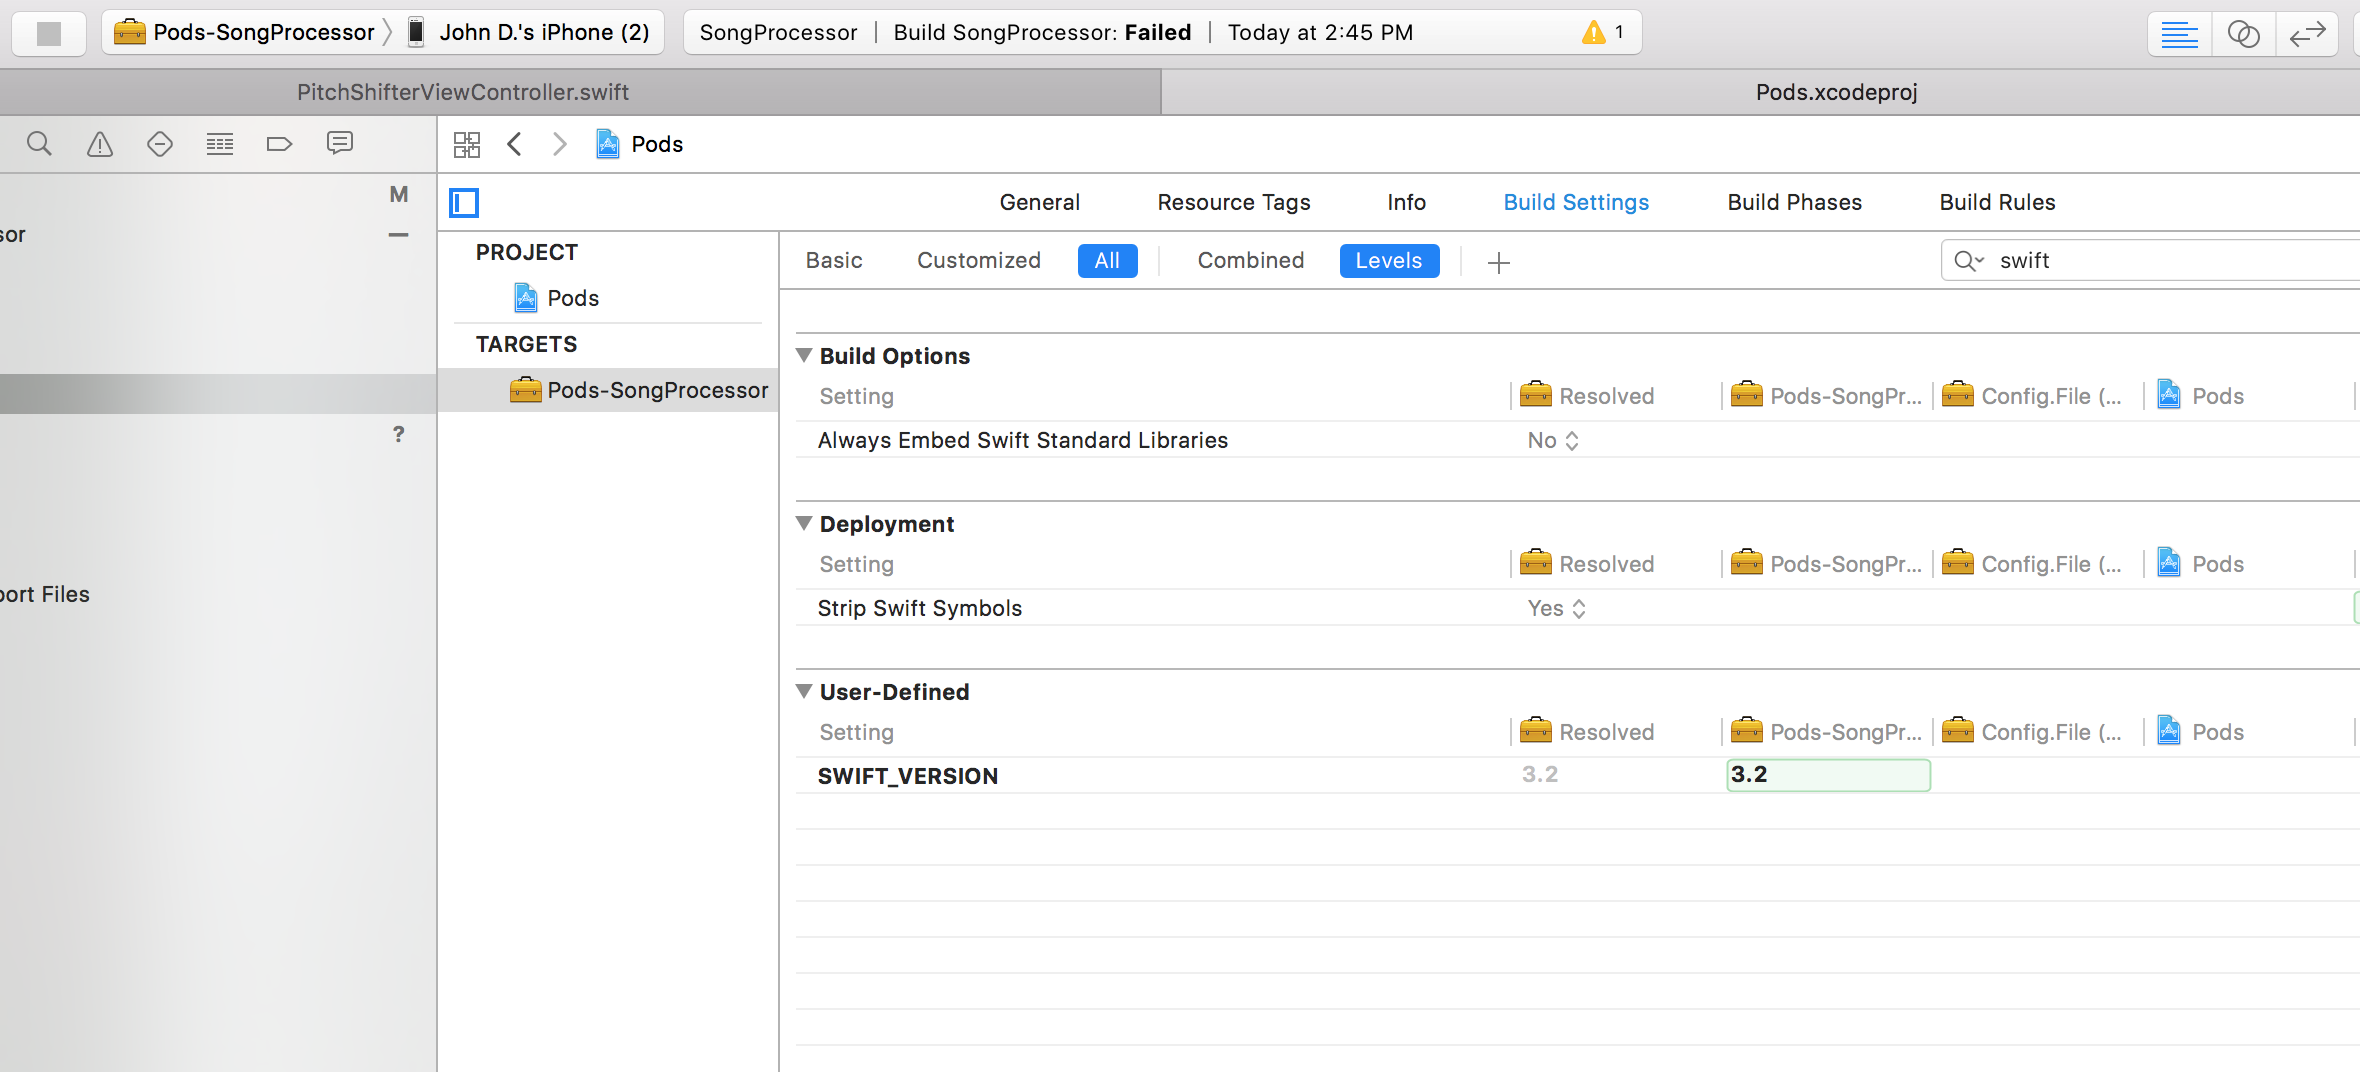
Task: Show Basic build settings
Action: pyautogui.click(x=834, y=260)
